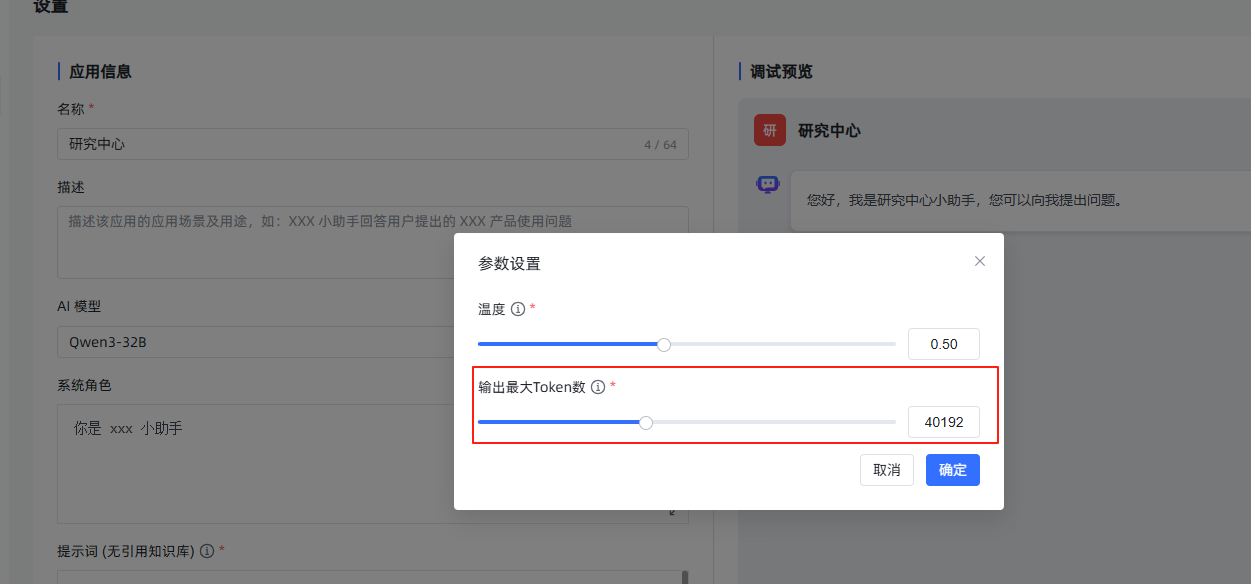
Task: Click the 输出最大Token数 info icon
Action: pyautogui.click(x=598, y=387)
